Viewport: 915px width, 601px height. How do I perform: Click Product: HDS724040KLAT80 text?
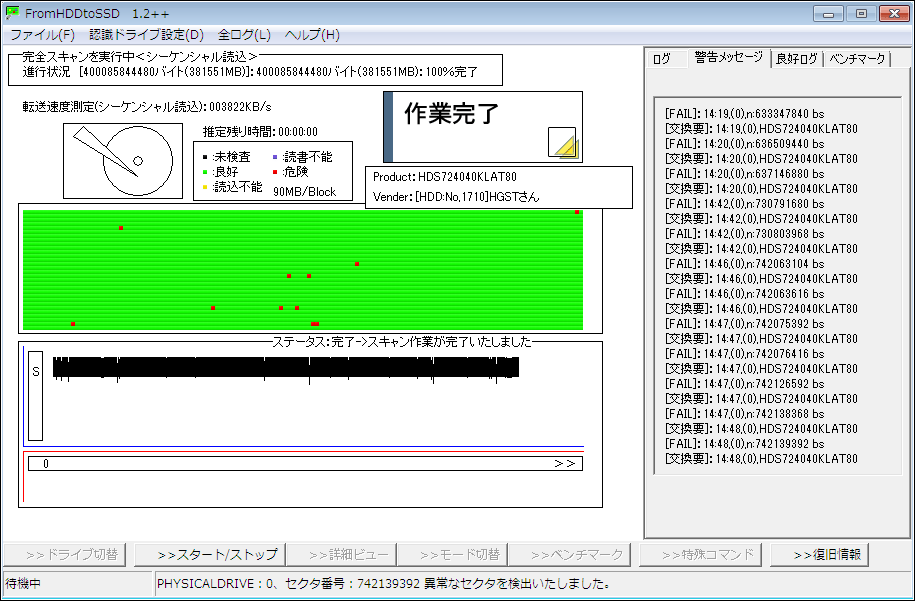click(445, 177)
